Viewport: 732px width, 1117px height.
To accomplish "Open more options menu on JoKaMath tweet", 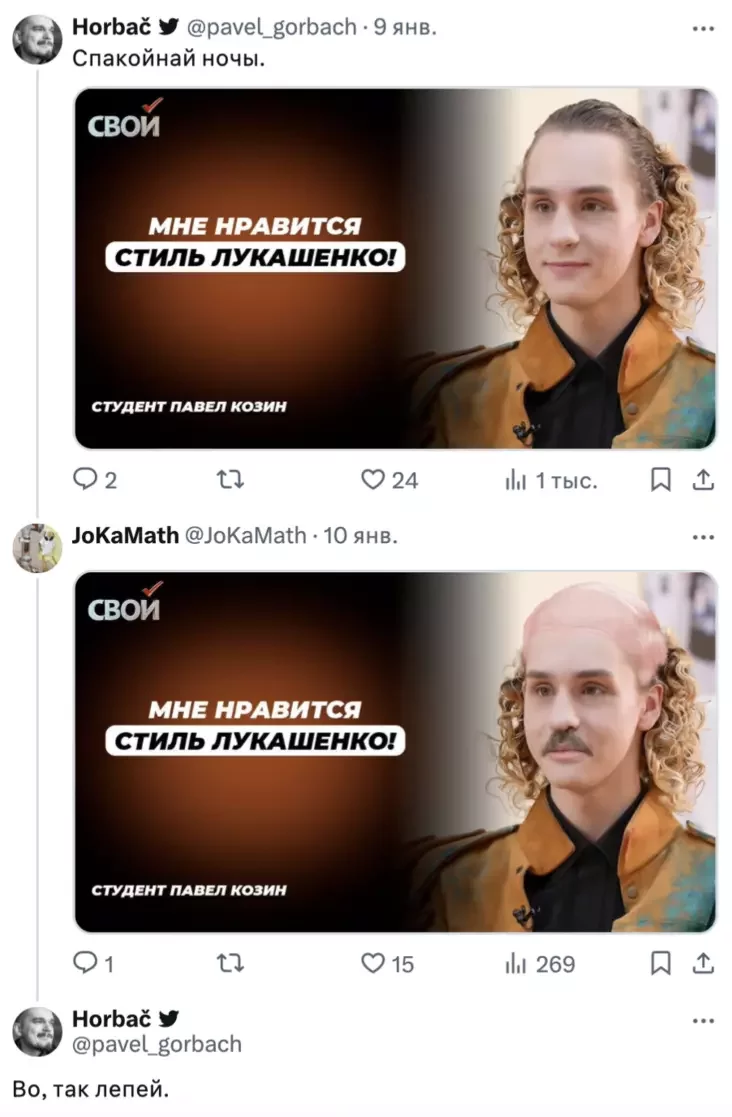I will pos(703,537).
